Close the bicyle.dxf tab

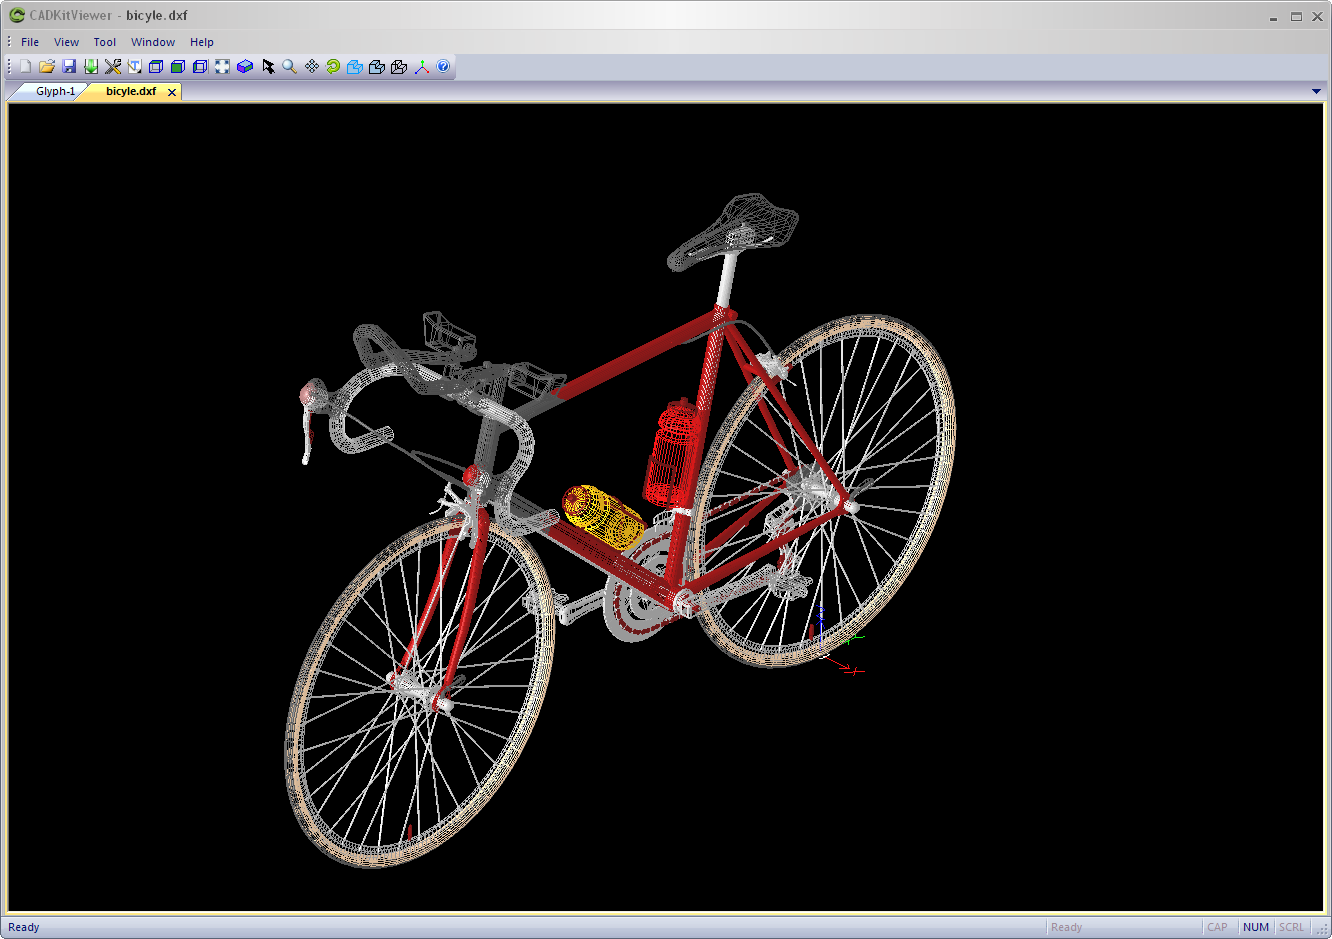(x=171, y=91)
